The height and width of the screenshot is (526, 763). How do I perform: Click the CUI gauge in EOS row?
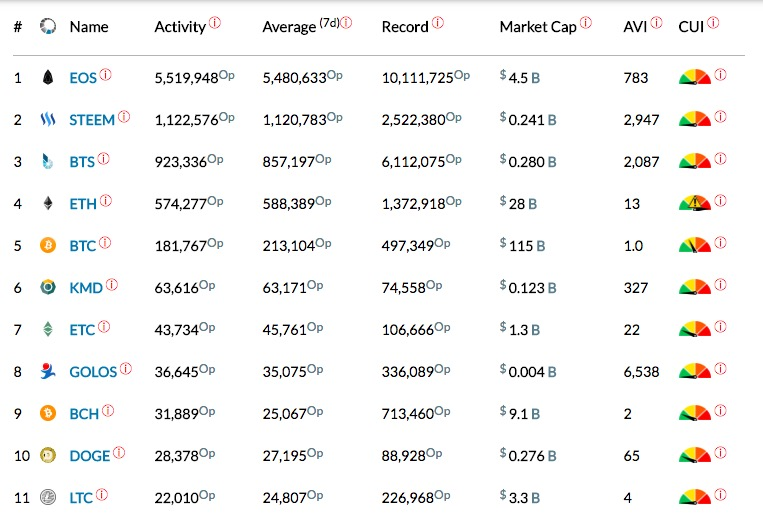click(695, 77)
